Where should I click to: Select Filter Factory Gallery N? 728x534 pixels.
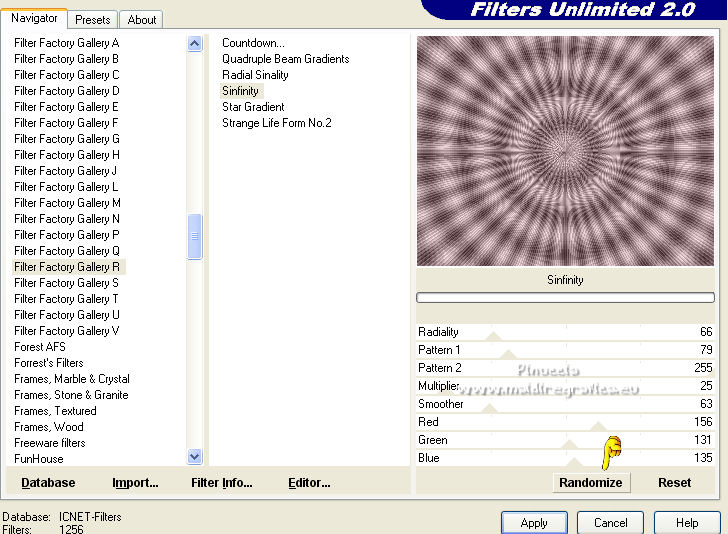click(x=66, y=219)
